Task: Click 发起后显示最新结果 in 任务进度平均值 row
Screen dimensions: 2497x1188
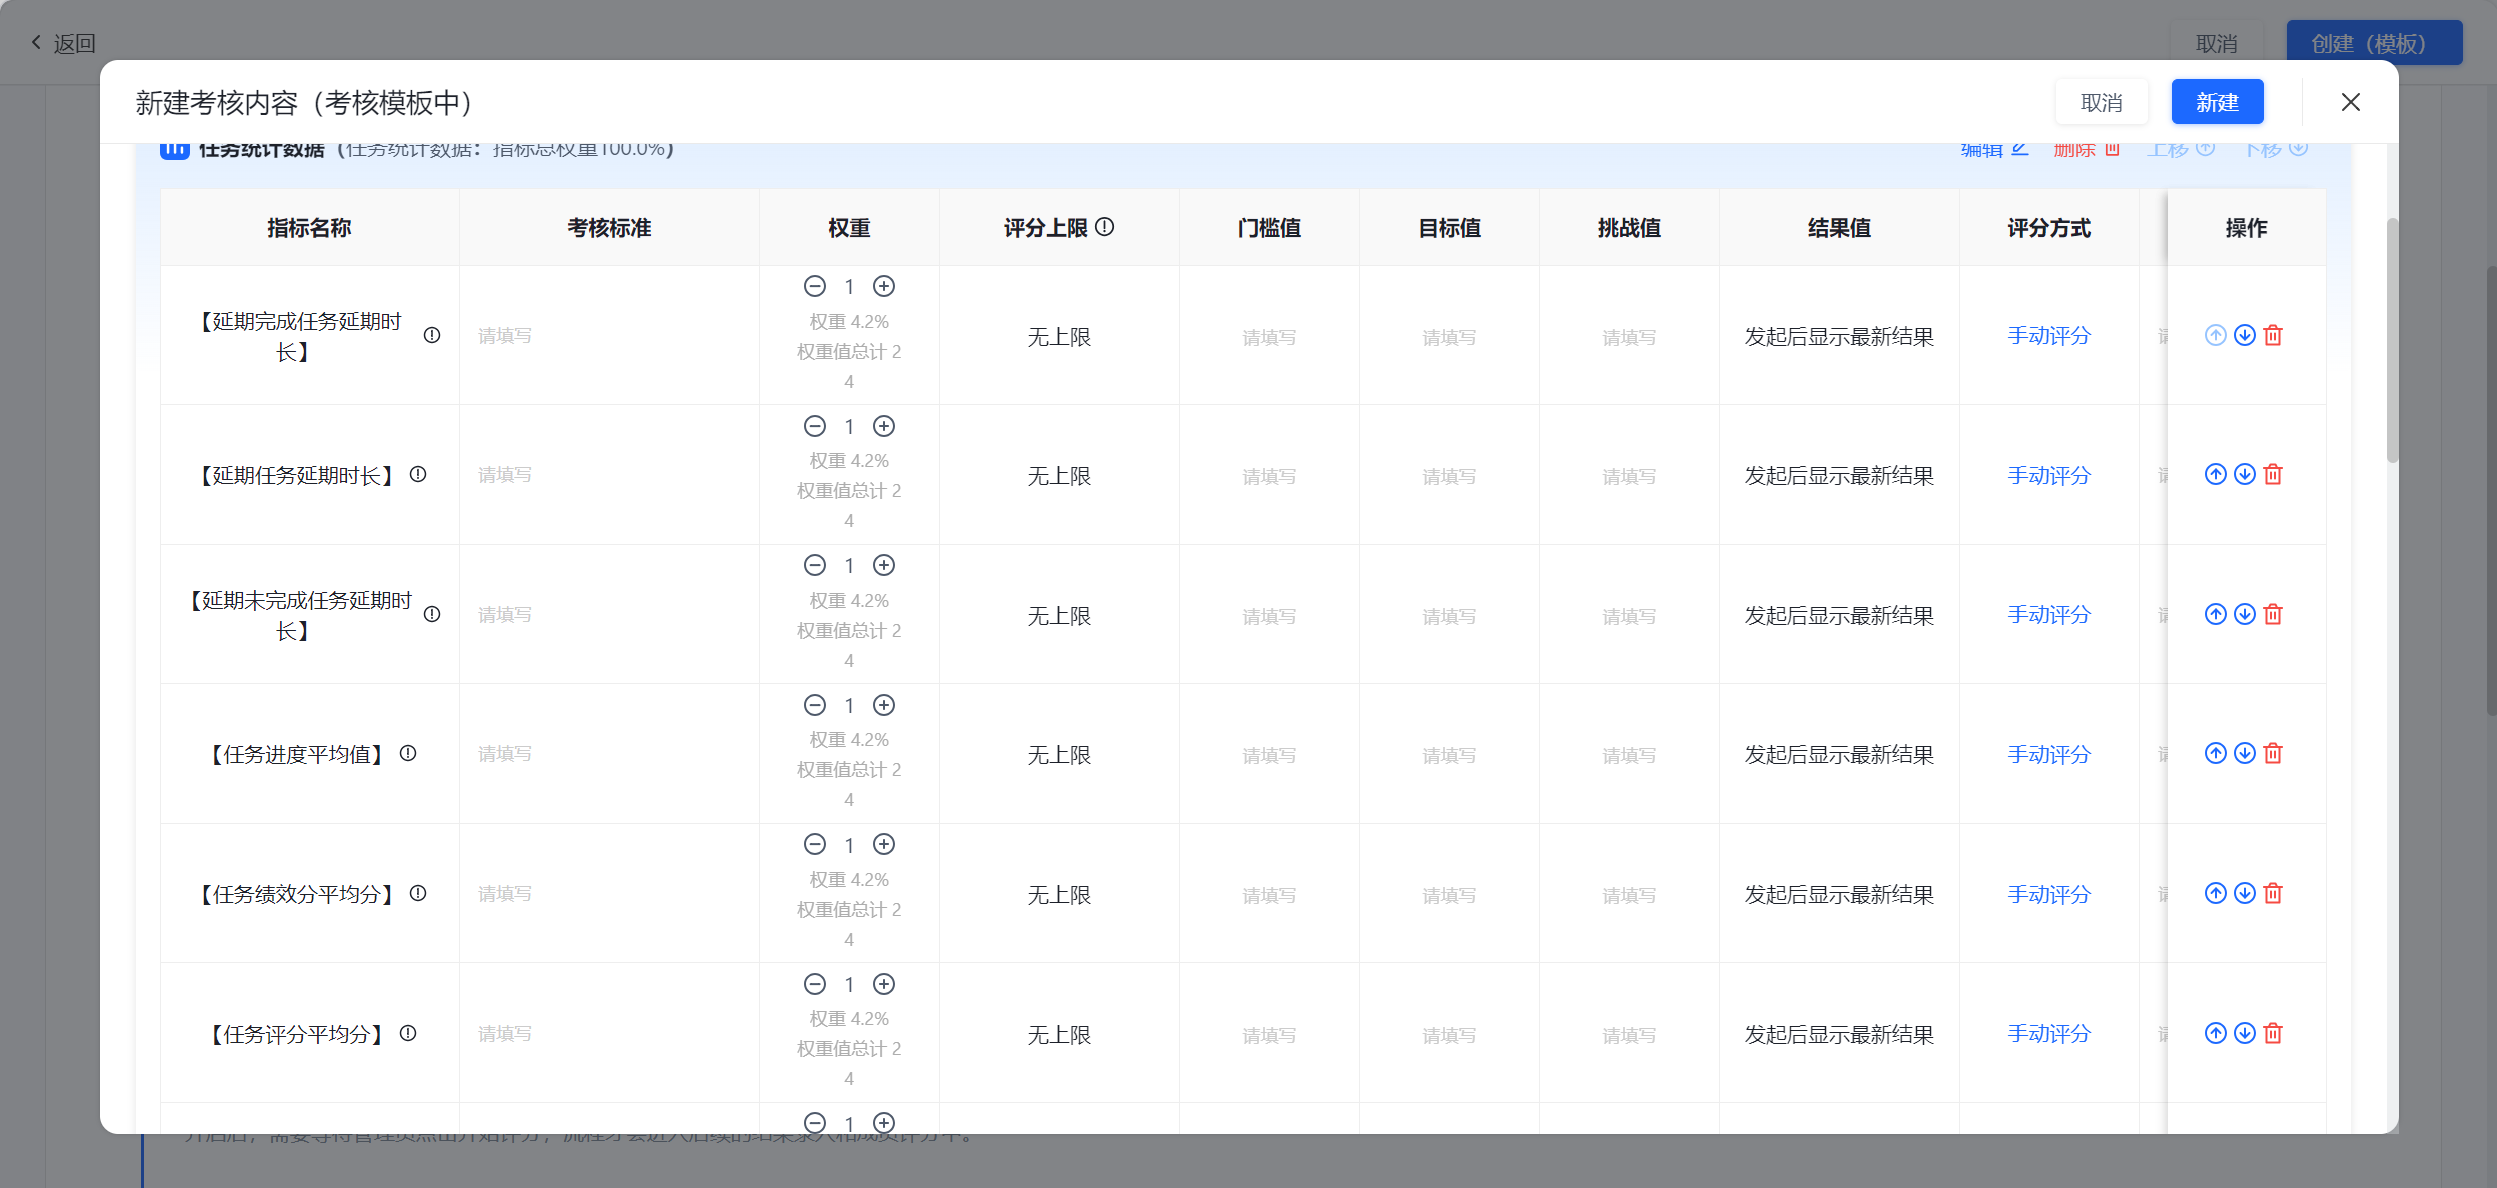Action: click(x=1839, y=755)
